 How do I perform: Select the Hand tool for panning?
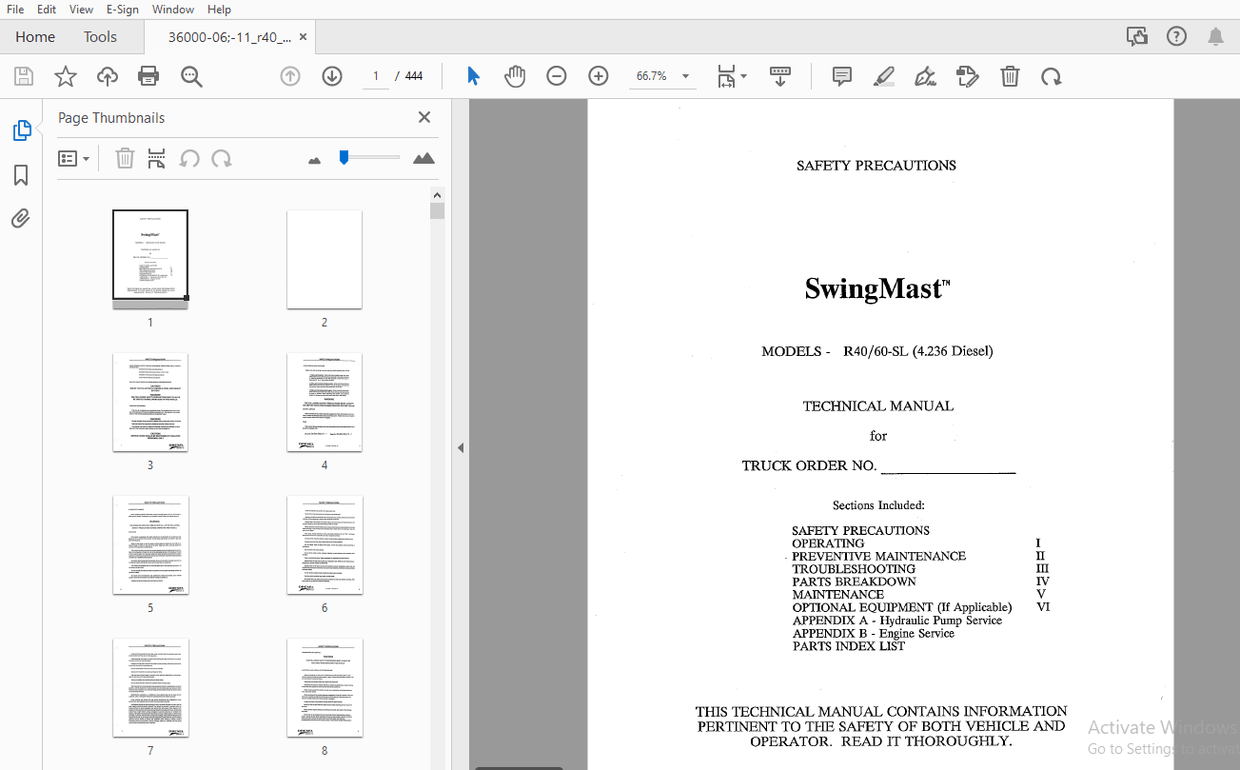pos(514,76)
